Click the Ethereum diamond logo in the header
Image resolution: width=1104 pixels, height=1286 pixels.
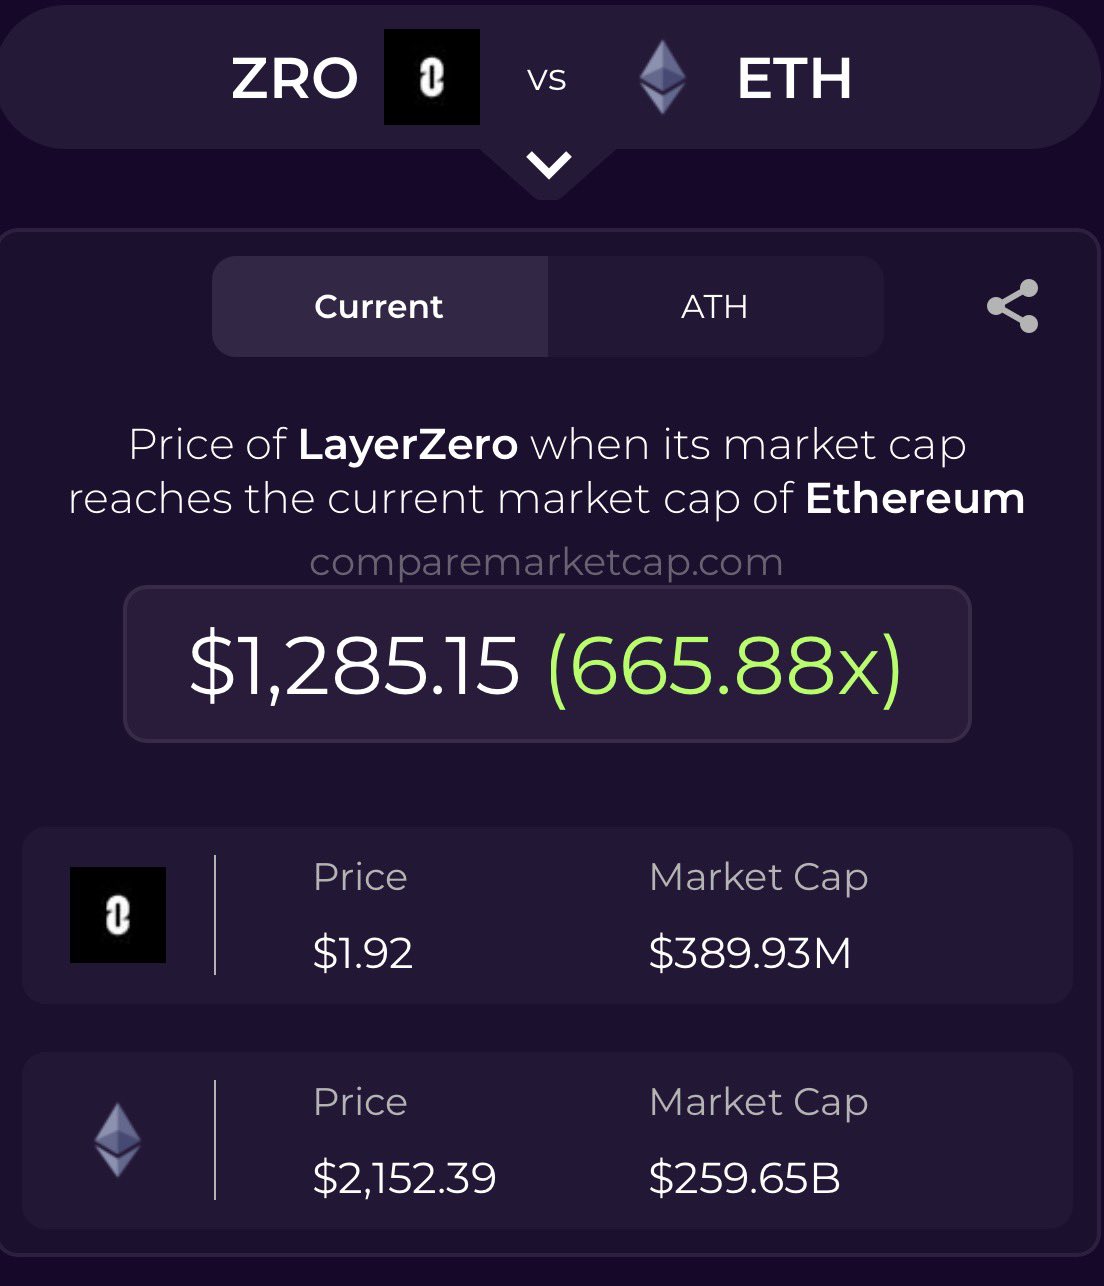[x=662, y=77]
